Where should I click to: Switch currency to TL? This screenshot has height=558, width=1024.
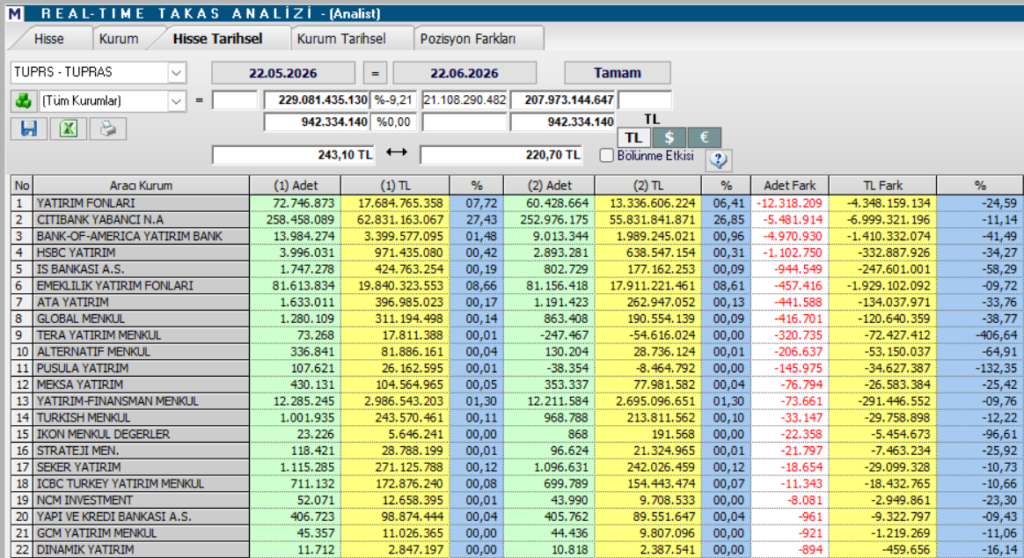(x=633, y=138)
